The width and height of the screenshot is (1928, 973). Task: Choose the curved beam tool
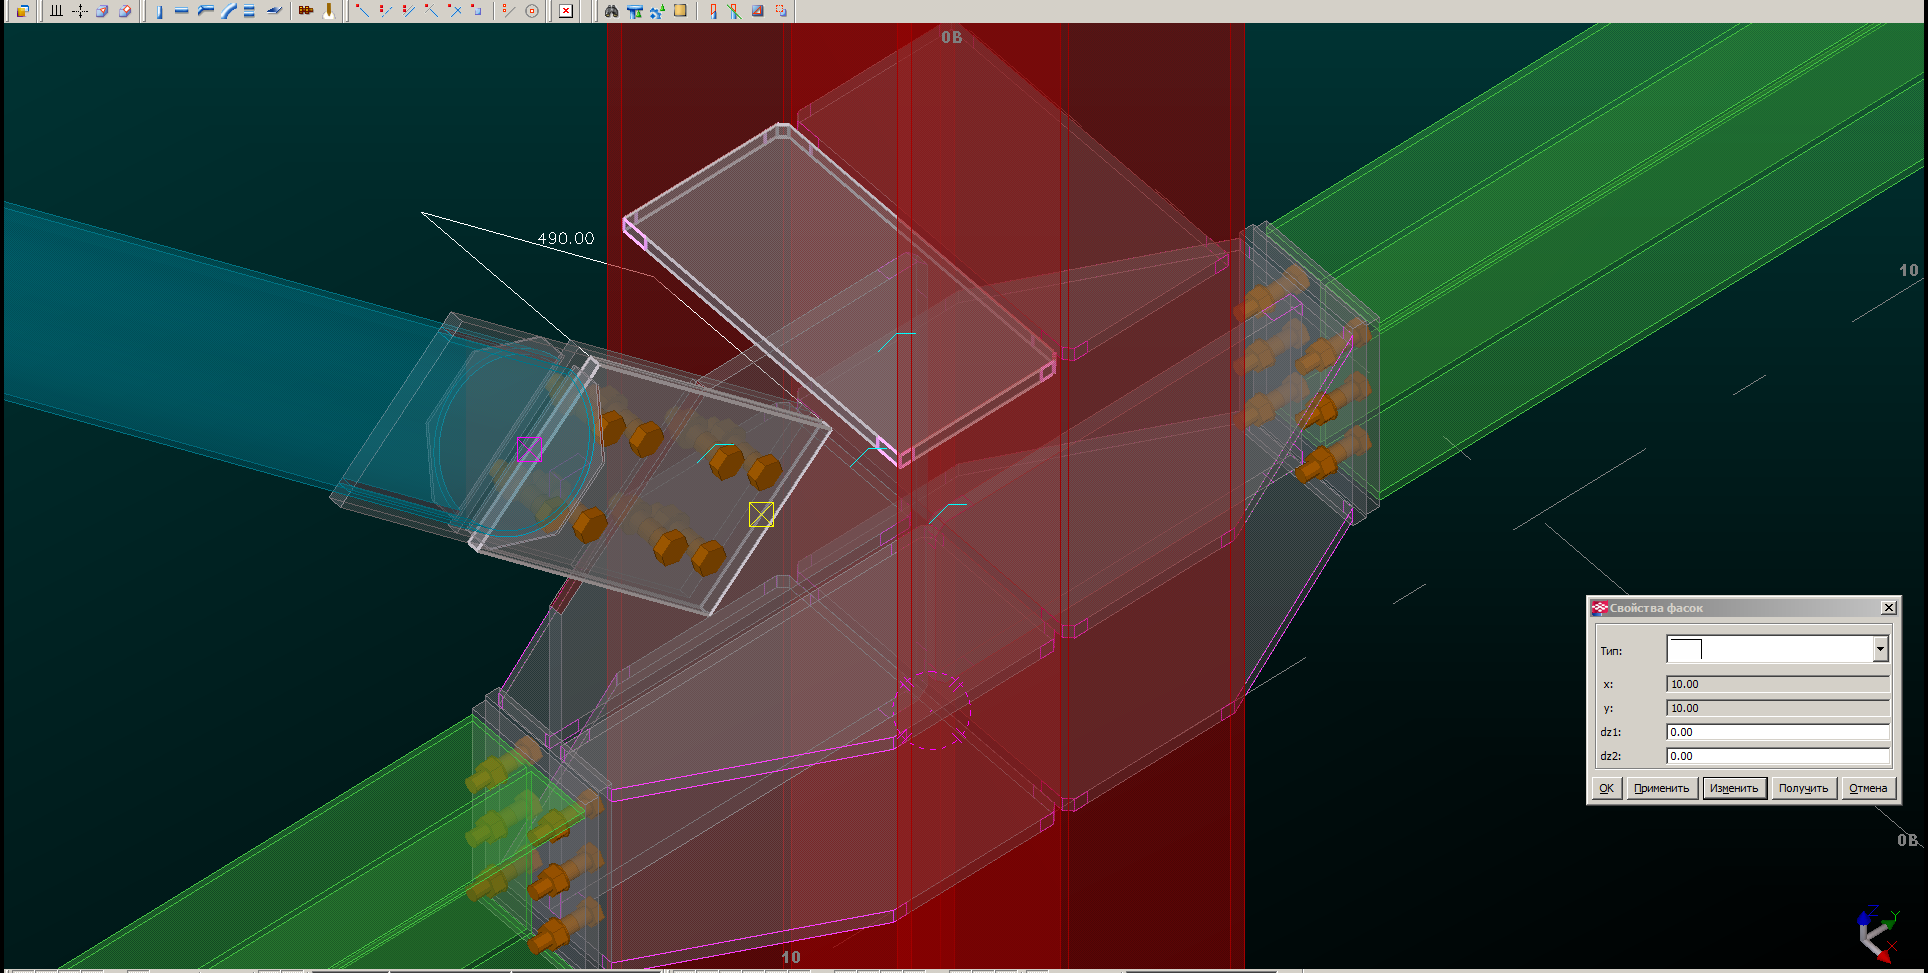[x=228, y=11]
